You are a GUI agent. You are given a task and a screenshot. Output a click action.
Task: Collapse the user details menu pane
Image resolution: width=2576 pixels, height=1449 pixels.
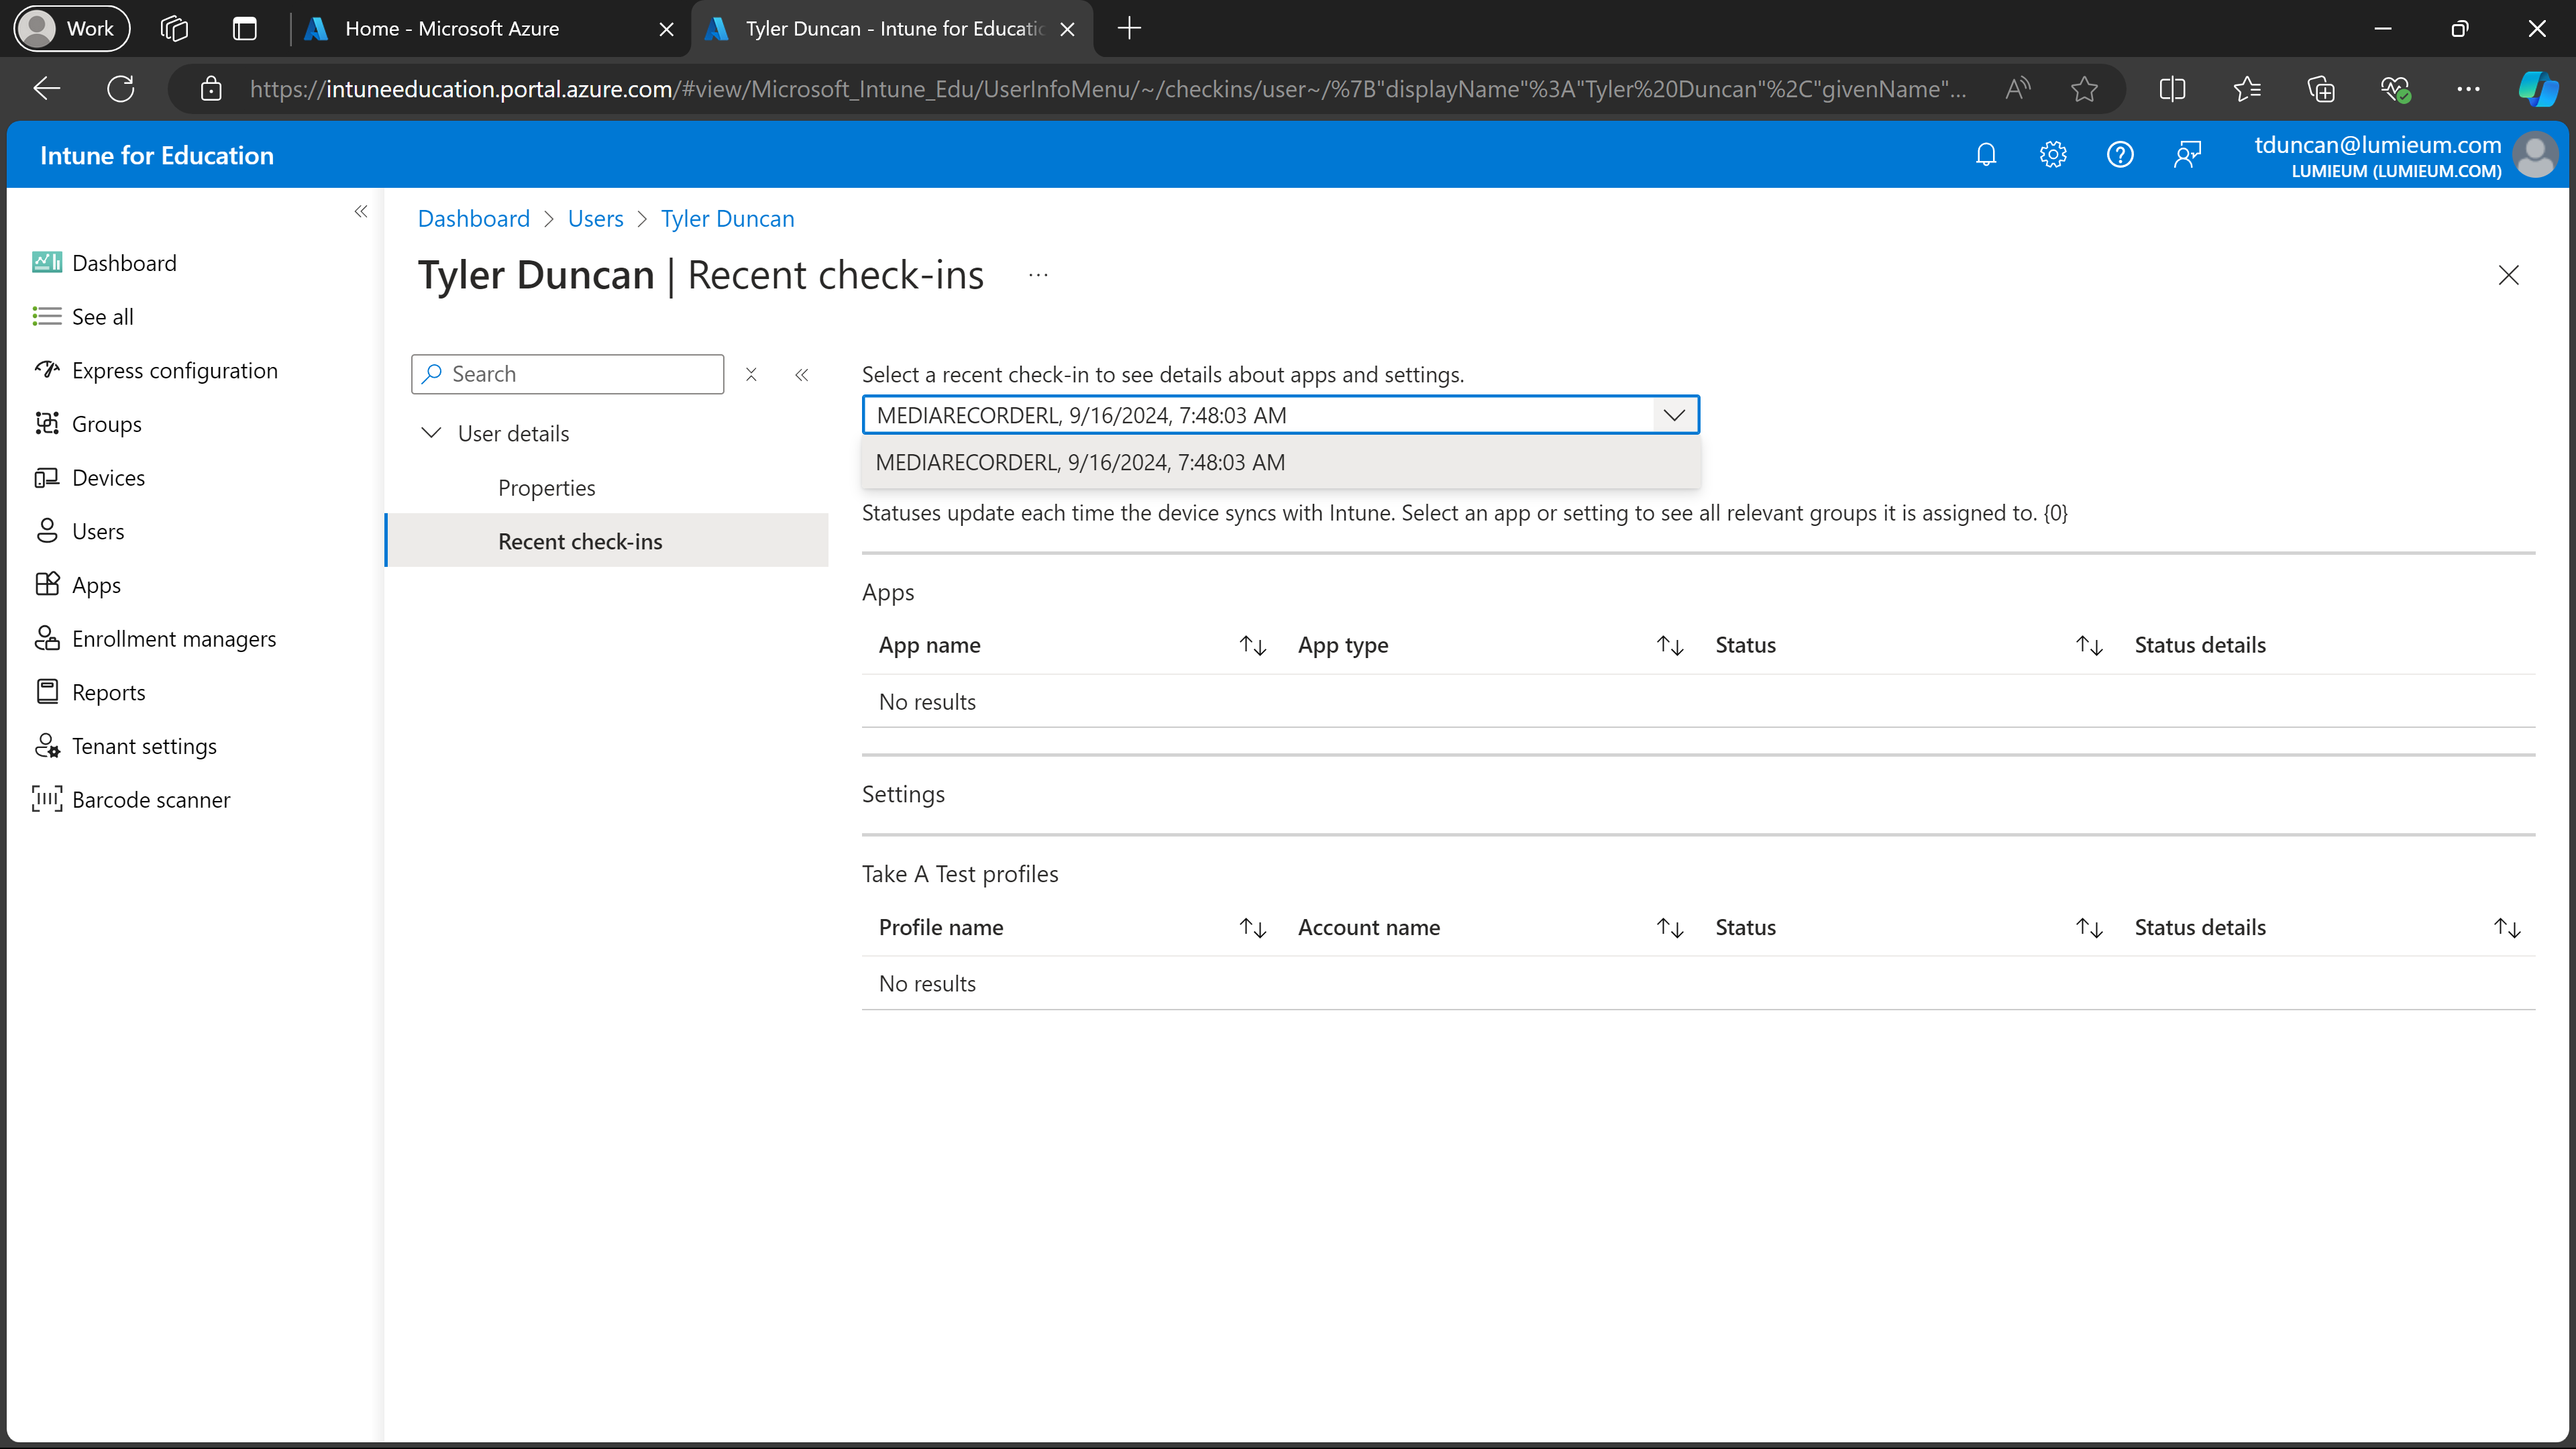[x=802, y=374]
